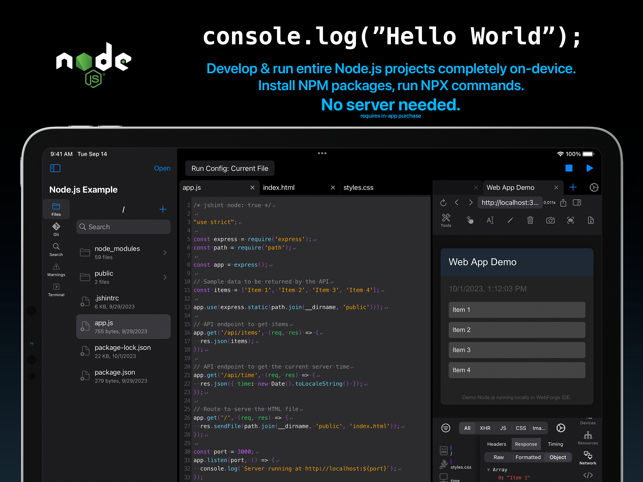The image size is (643, 482).
Task: Open package.json file
Action: tap(123, 376)
